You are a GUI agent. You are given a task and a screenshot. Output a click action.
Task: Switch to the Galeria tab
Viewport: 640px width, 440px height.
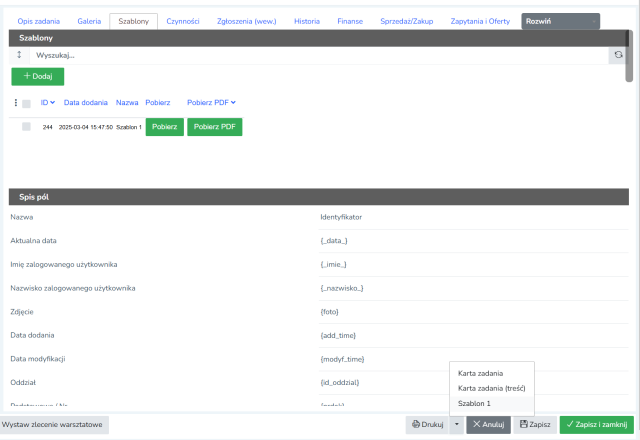click(89, 21)
